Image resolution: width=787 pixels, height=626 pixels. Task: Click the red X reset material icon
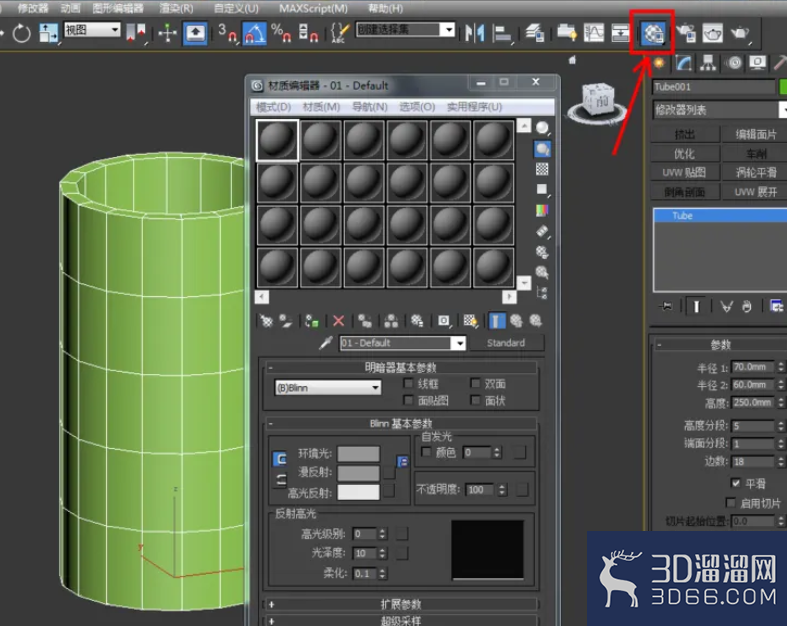(339, 321)
